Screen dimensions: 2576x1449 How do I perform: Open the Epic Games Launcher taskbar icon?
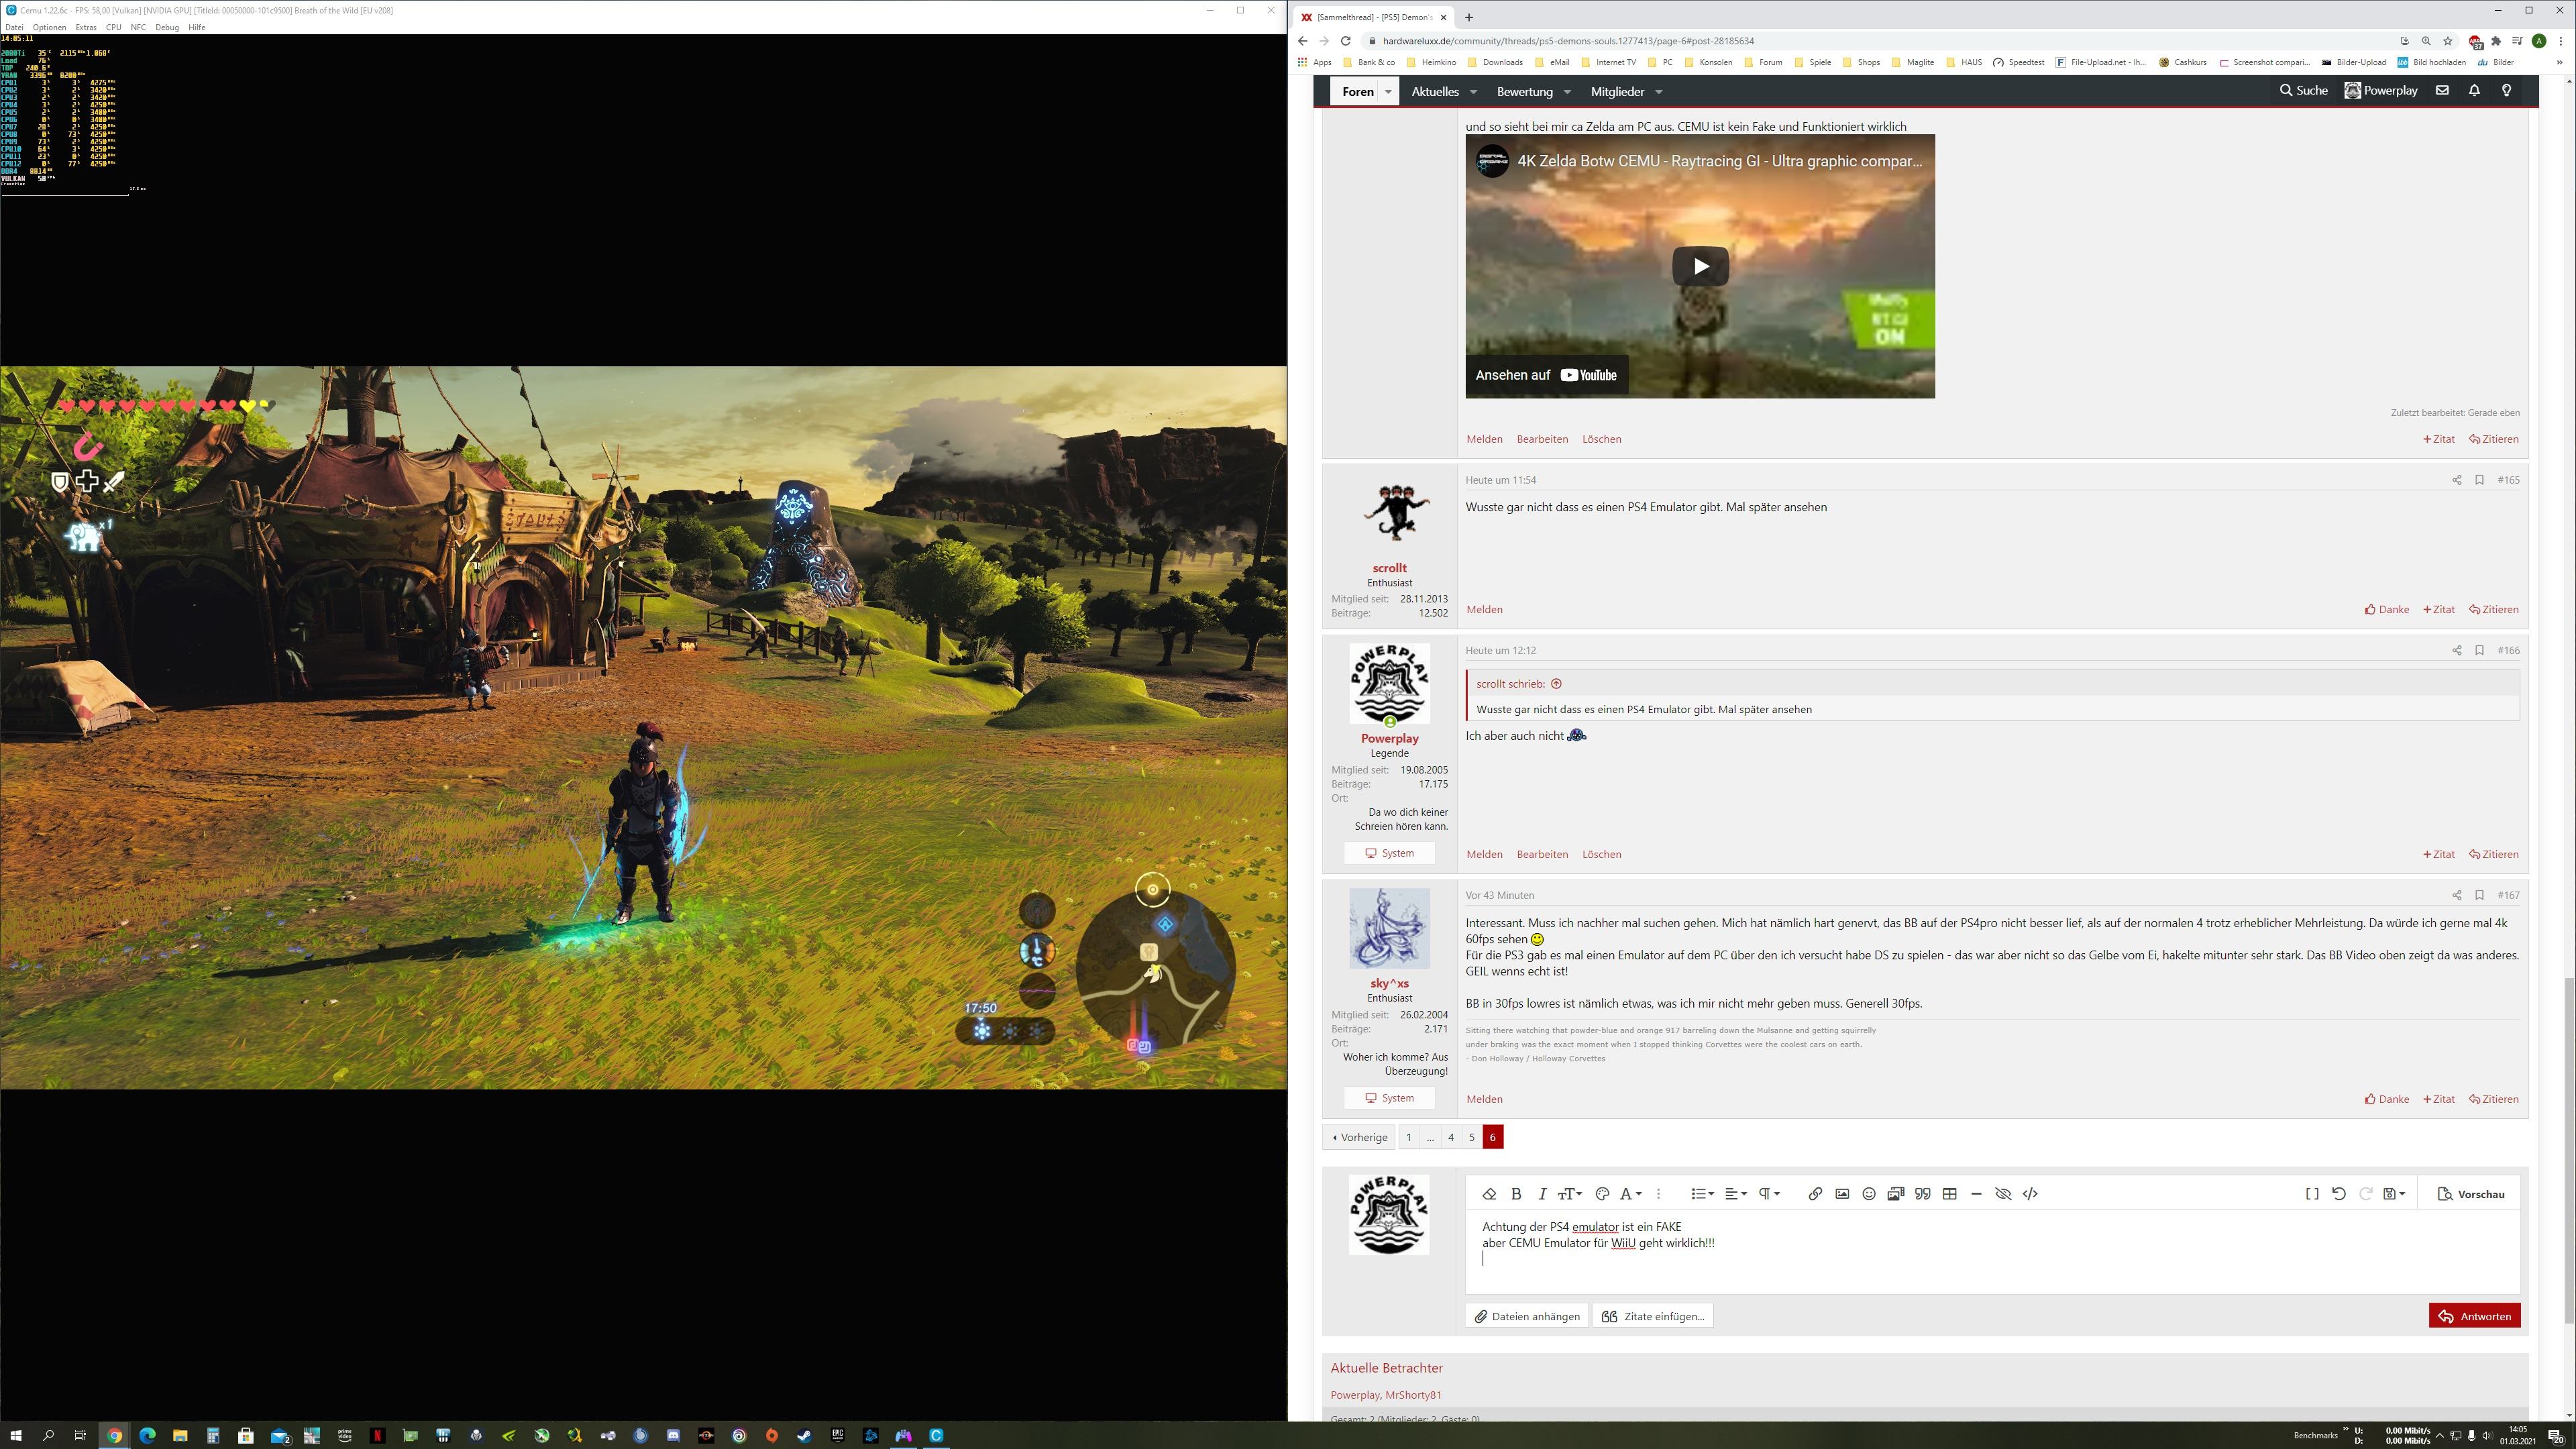coord(837,1435)
